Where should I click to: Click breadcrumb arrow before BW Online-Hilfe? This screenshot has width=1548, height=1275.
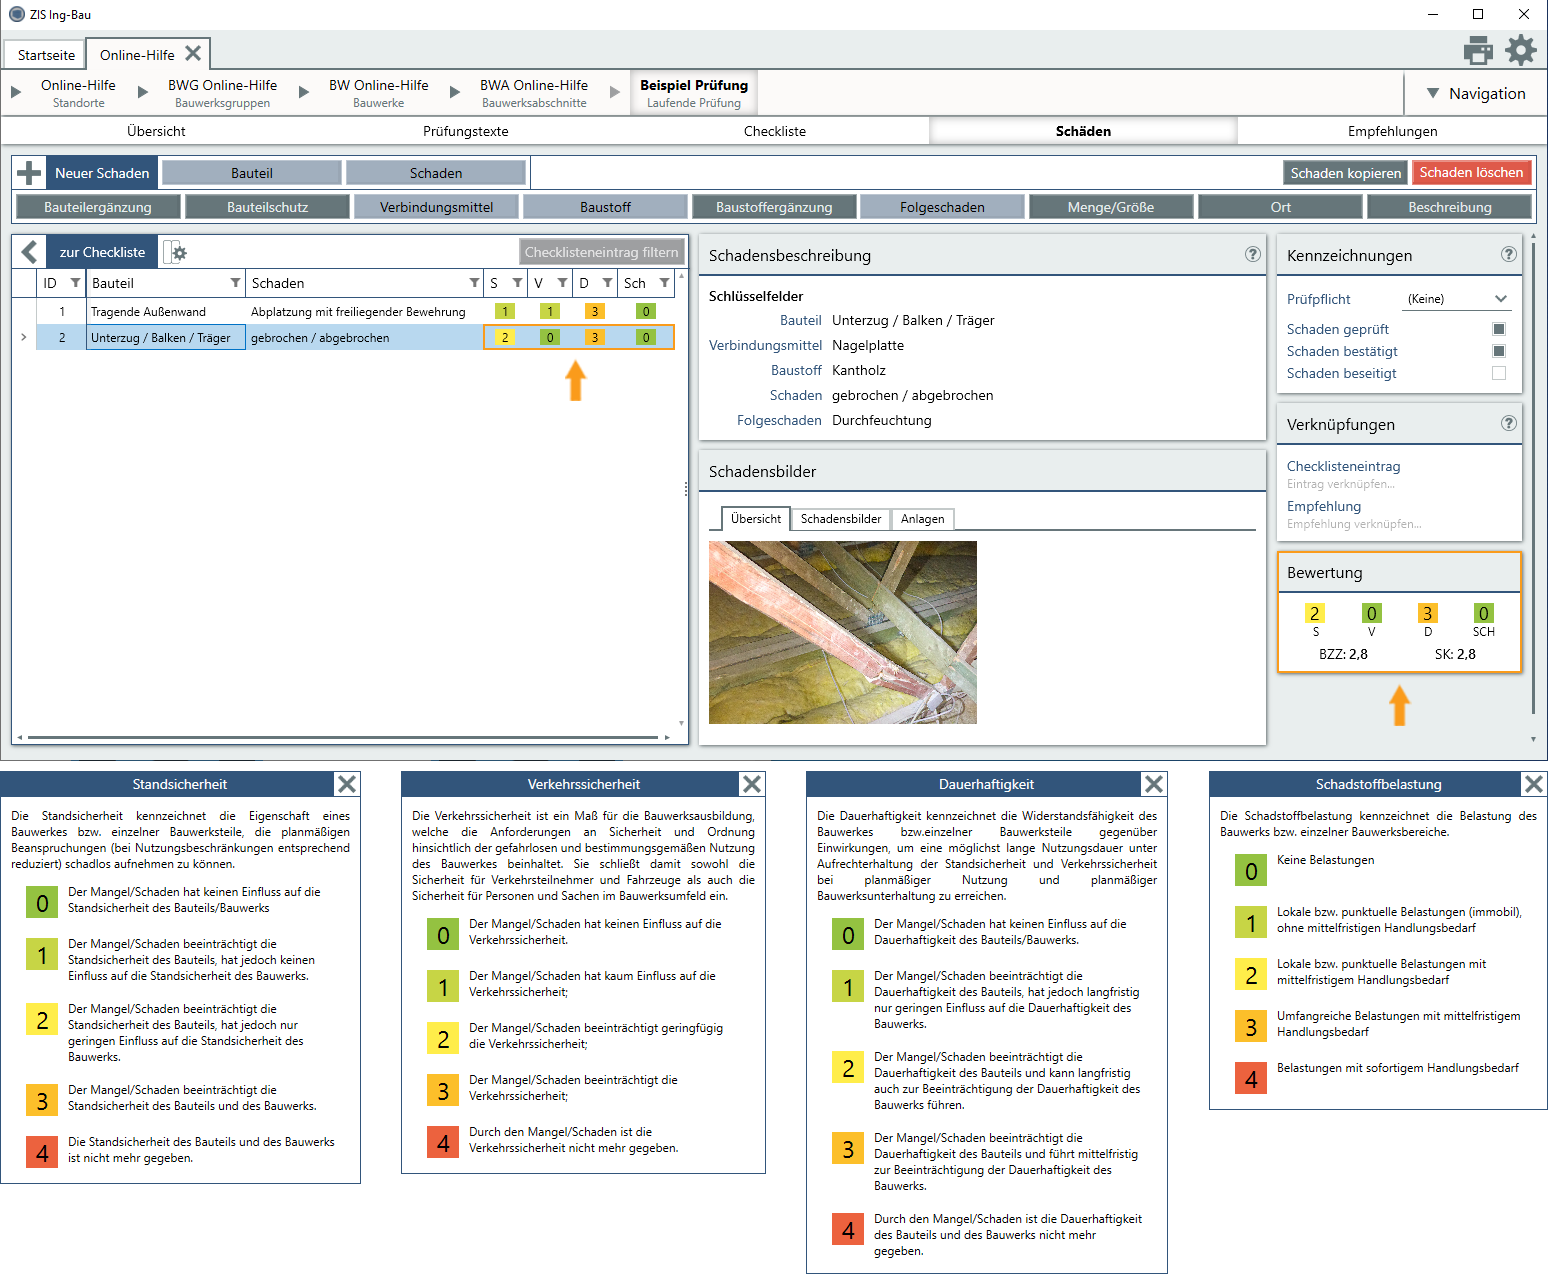click(x=304, y=92)
